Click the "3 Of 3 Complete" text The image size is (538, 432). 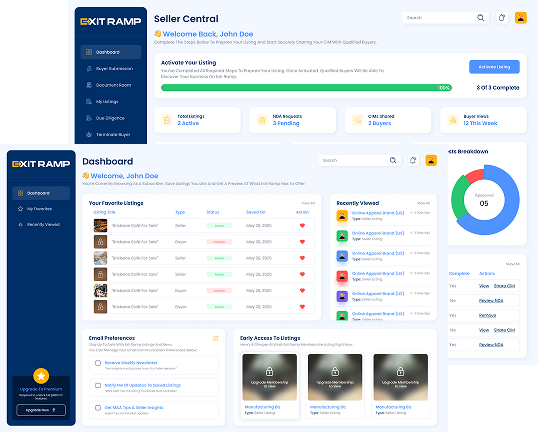[498, 88]
